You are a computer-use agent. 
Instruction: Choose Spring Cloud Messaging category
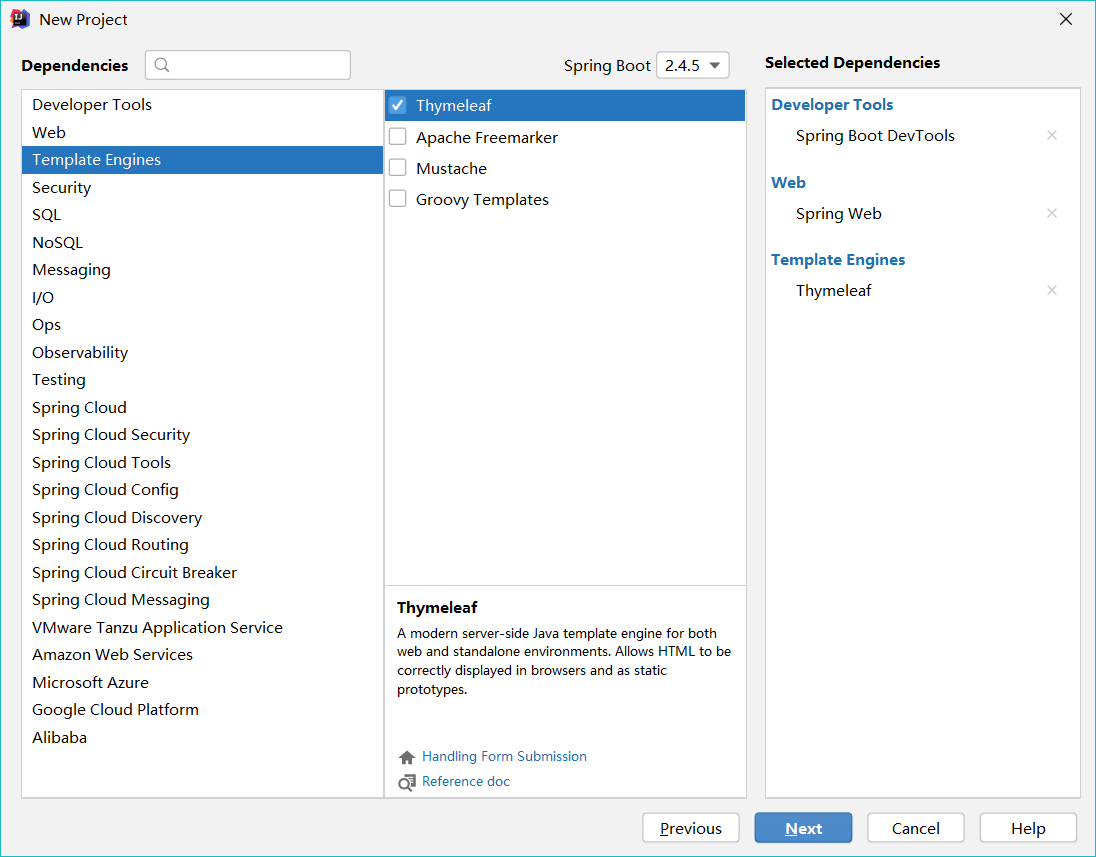(x=203, y=600)
